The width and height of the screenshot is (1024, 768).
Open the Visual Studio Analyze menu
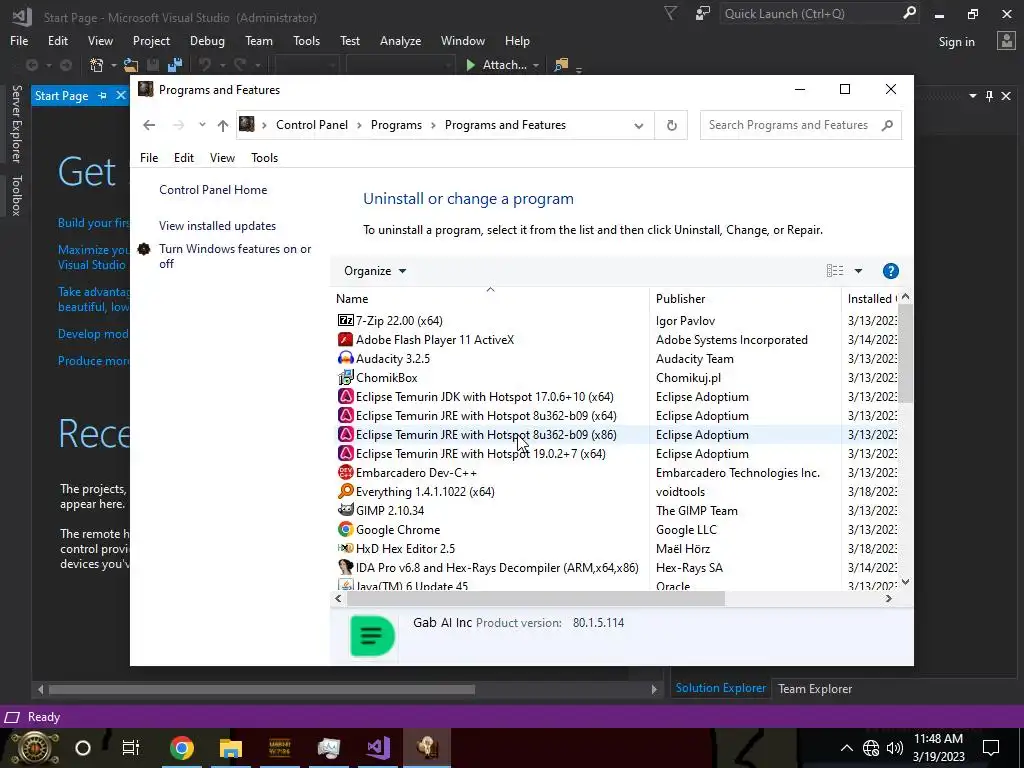point(400,40)
